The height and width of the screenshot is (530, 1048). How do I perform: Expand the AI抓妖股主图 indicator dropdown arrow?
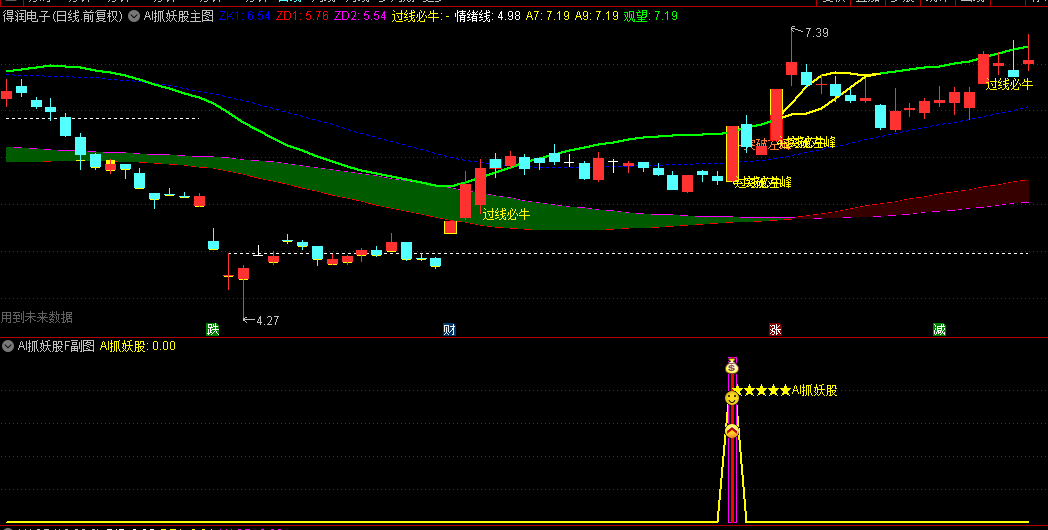click(x=134, y=16)
